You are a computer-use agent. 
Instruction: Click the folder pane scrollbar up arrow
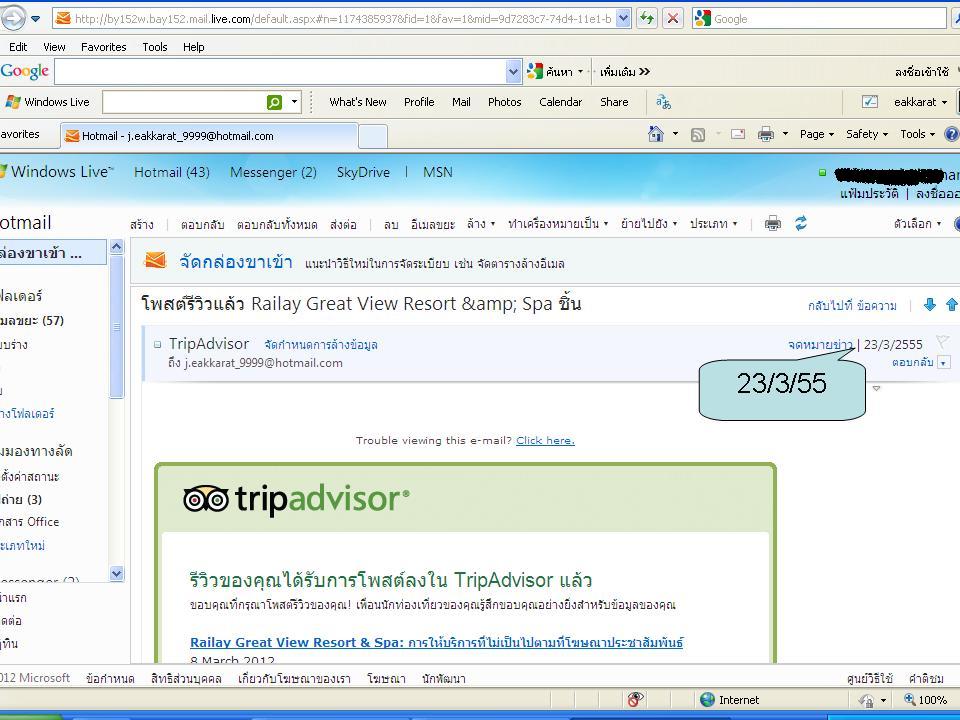[116, 247]
